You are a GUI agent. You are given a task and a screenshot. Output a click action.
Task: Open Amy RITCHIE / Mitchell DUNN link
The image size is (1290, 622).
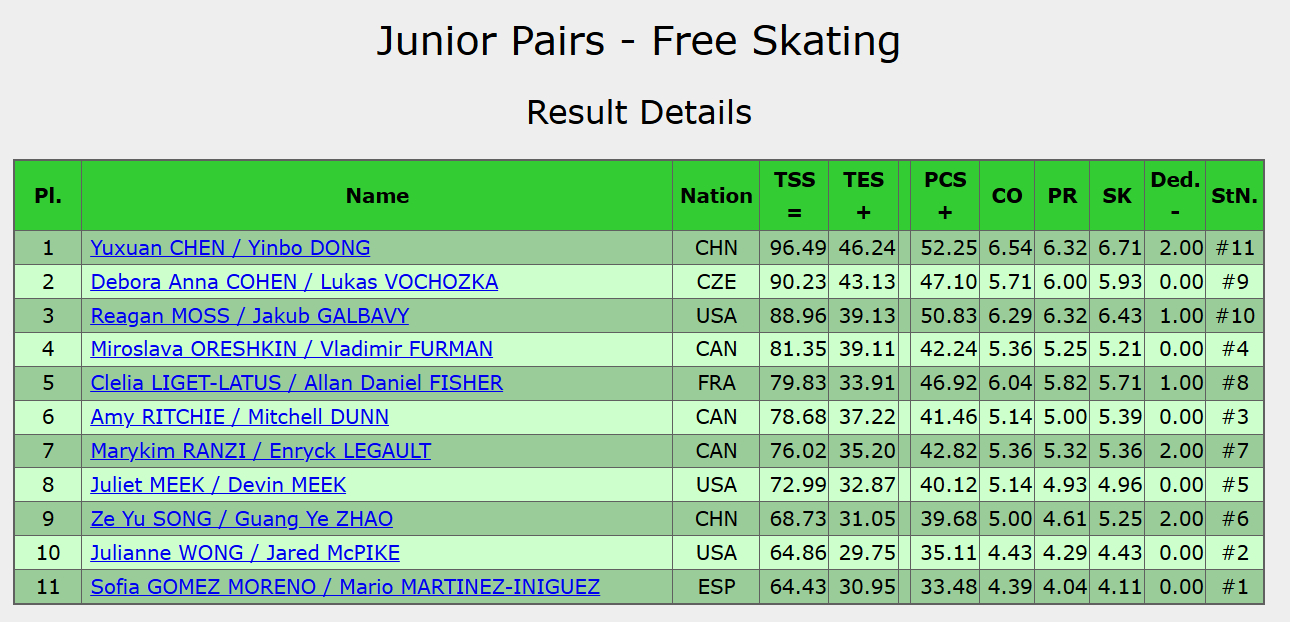(x=240, y=417)
